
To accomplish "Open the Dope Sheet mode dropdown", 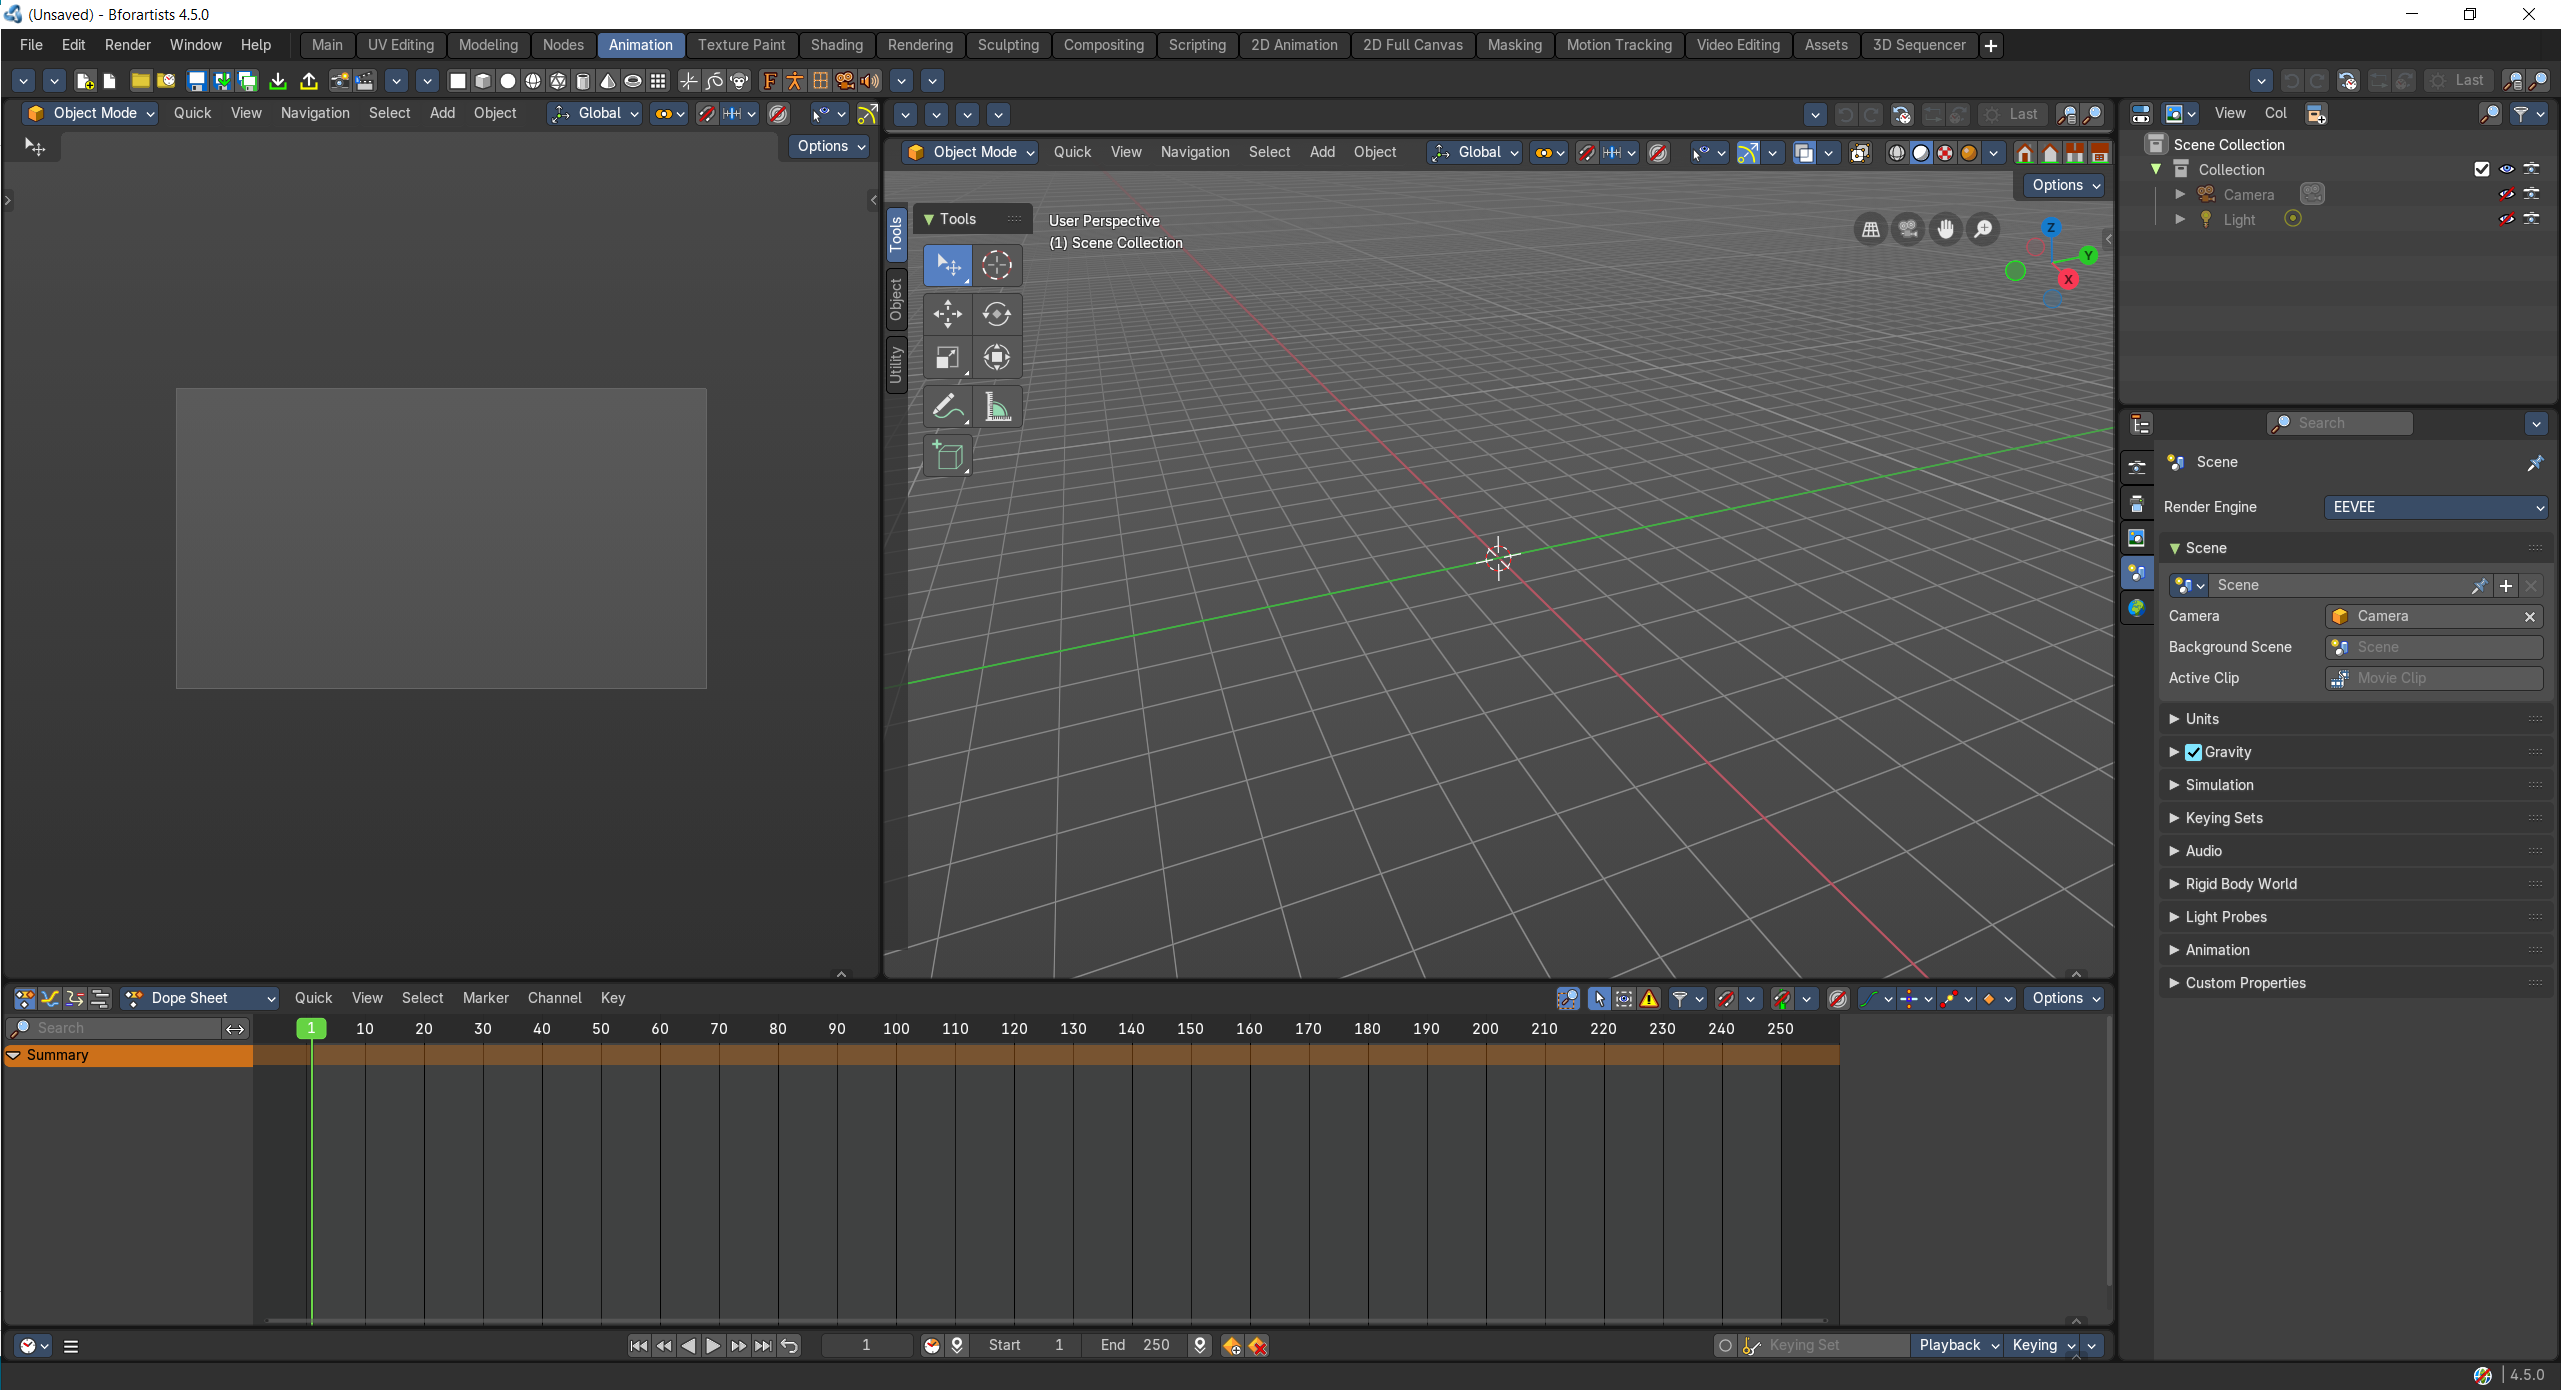I will pyautogui.click(x=200, y=998).
